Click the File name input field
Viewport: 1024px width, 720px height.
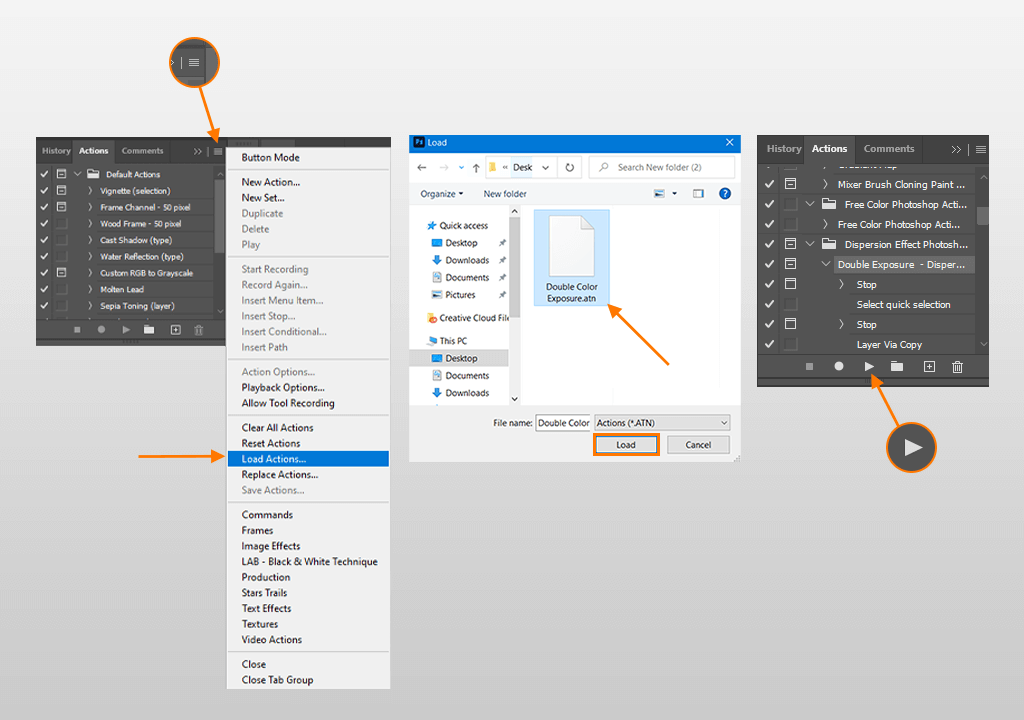[x=563, y=423]
